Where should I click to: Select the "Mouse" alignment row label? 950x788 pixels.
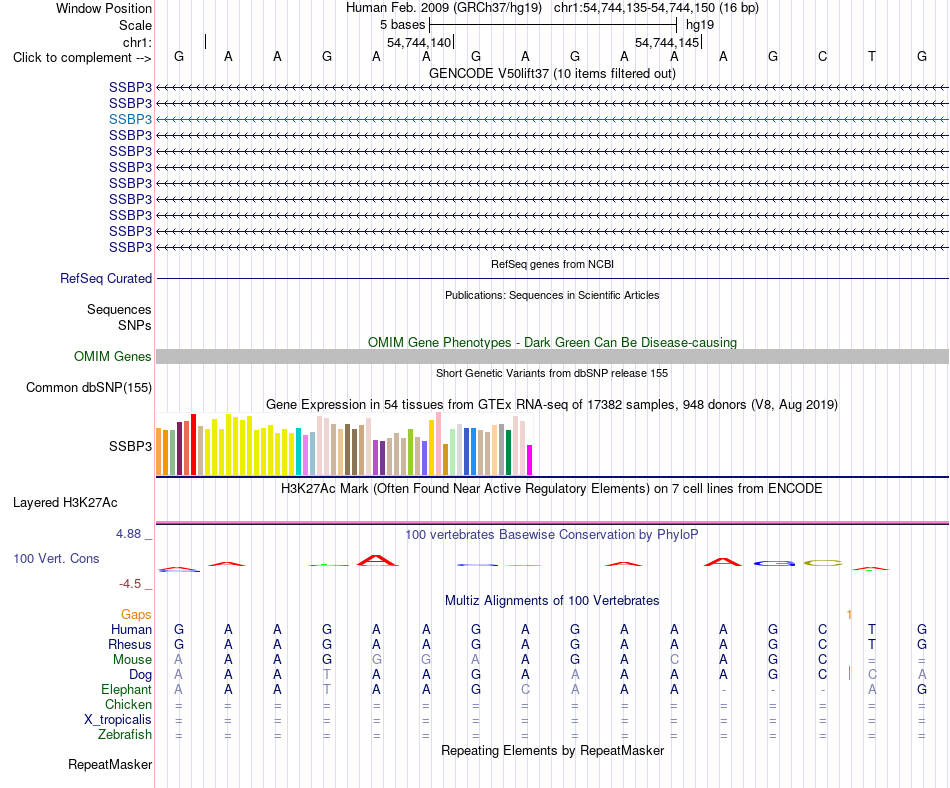[132, 660]
